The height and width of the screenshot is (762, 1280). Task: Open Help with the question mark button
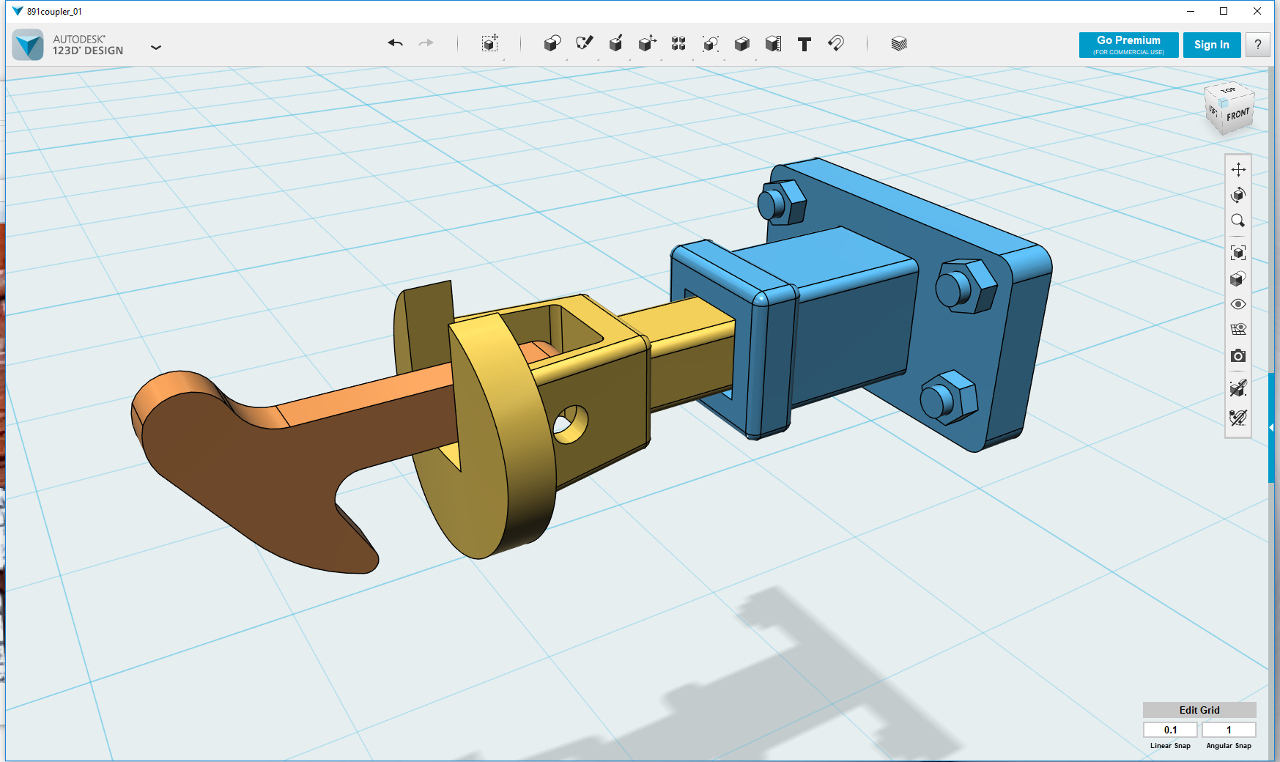1257,45
